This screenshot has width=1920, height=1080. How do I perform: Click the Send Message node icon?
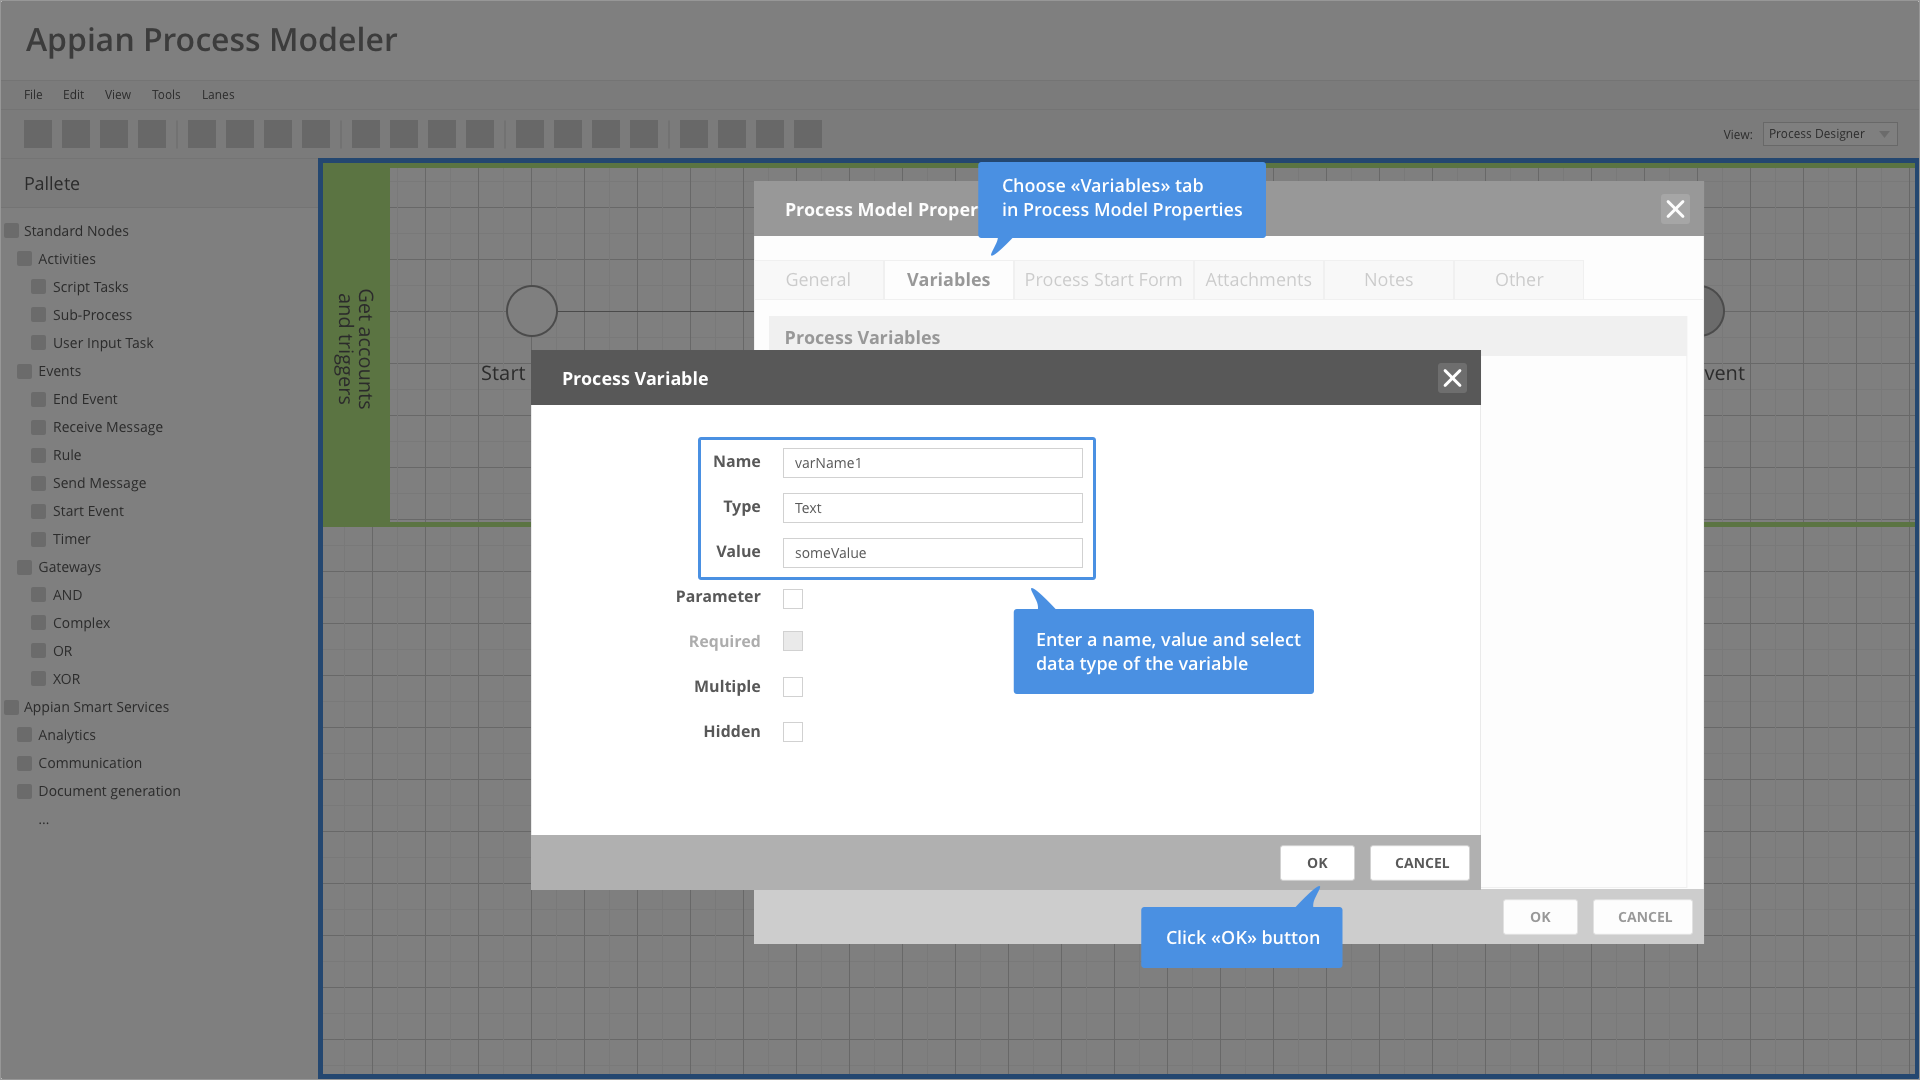click(38, 483)
